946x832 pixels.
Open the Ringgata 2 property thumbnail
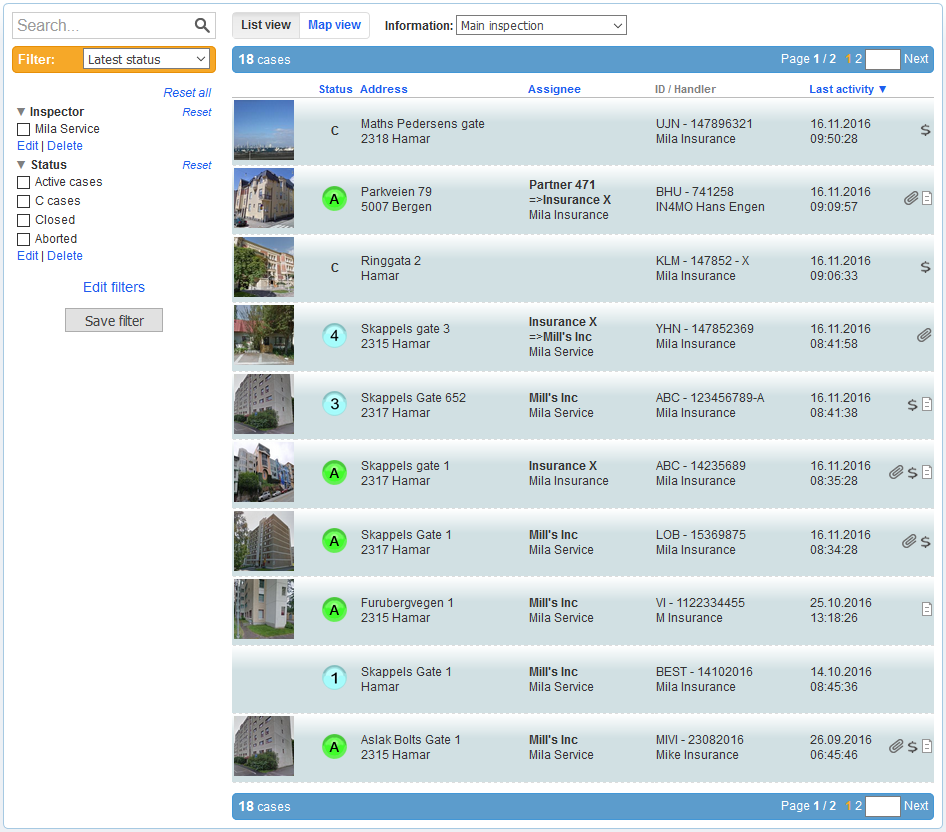[264, 267]
